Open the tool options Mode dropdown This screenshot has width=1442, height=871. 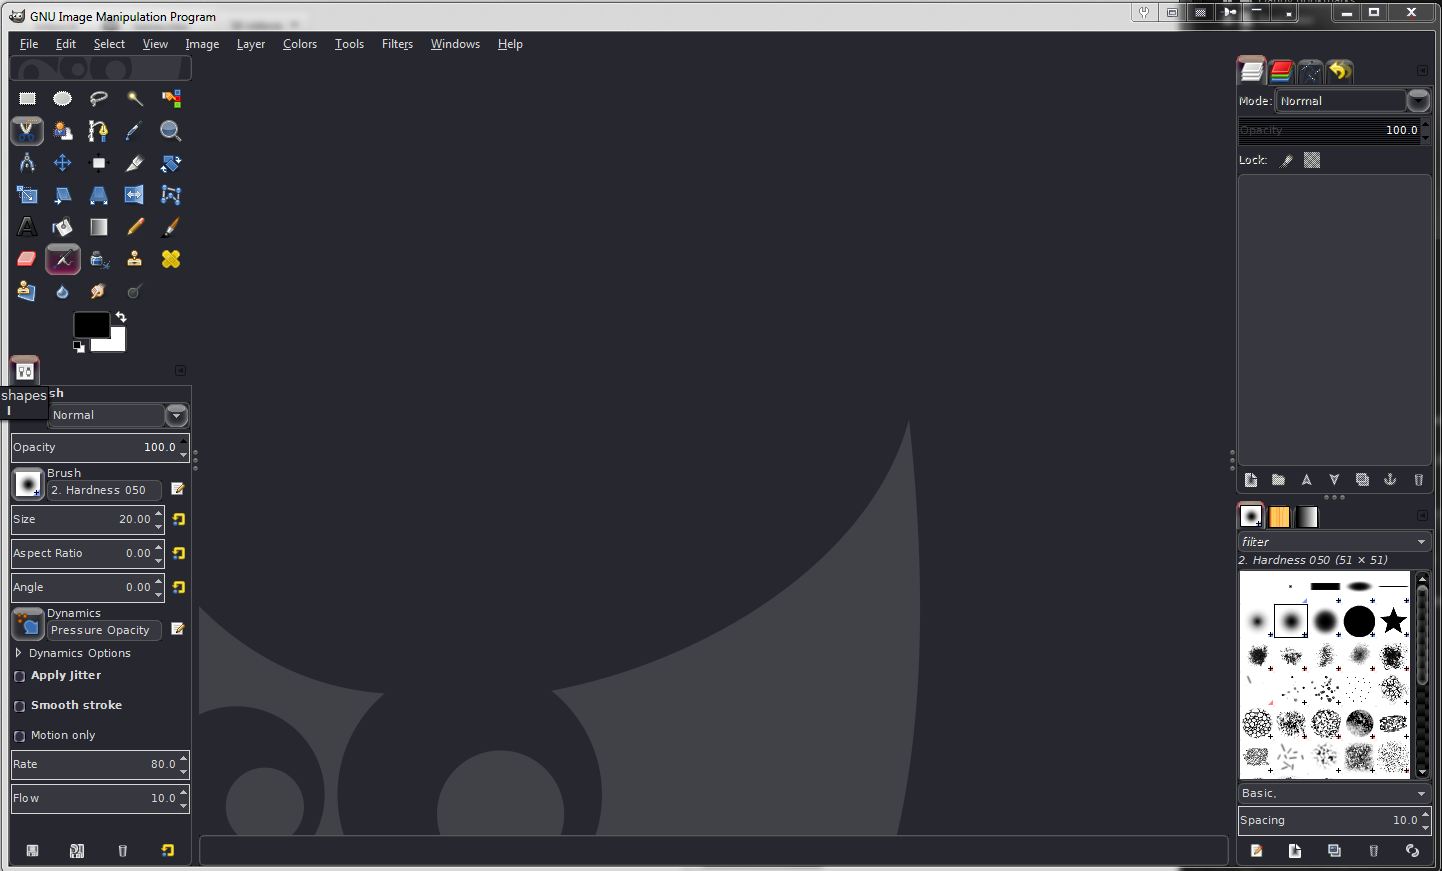(x=118, y=415)
